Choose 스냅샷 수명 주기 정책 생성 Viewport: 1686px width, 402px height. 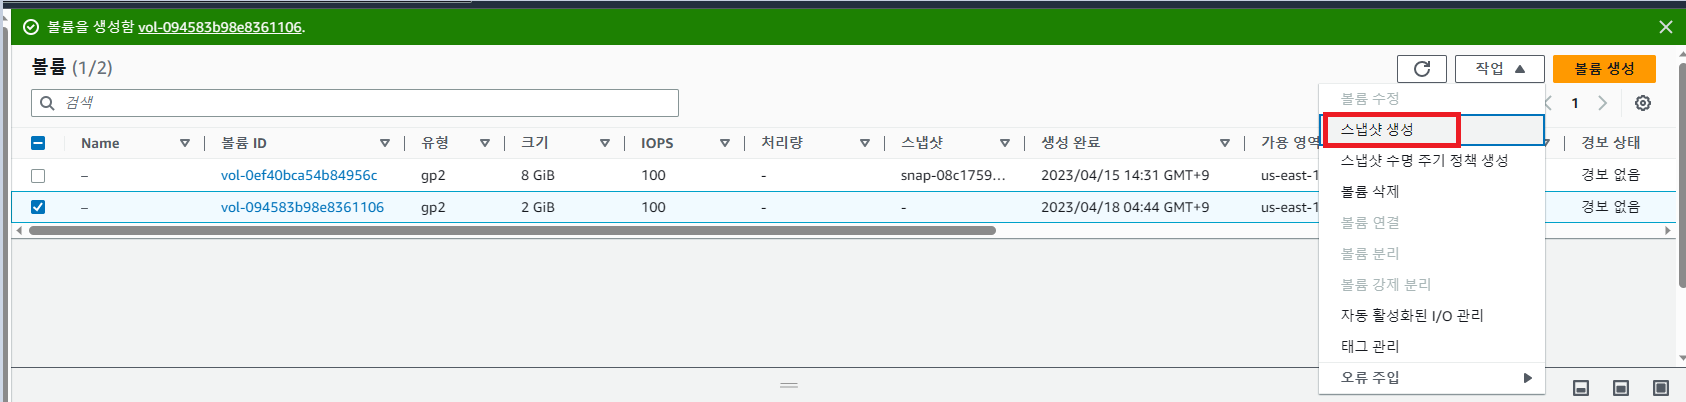click(x=1432, y=161)
